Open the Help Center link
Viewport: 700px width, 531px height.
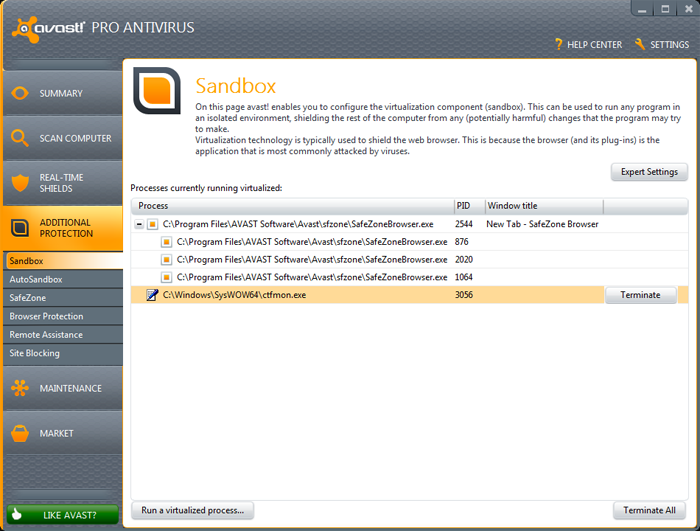[x=588, y=45]
